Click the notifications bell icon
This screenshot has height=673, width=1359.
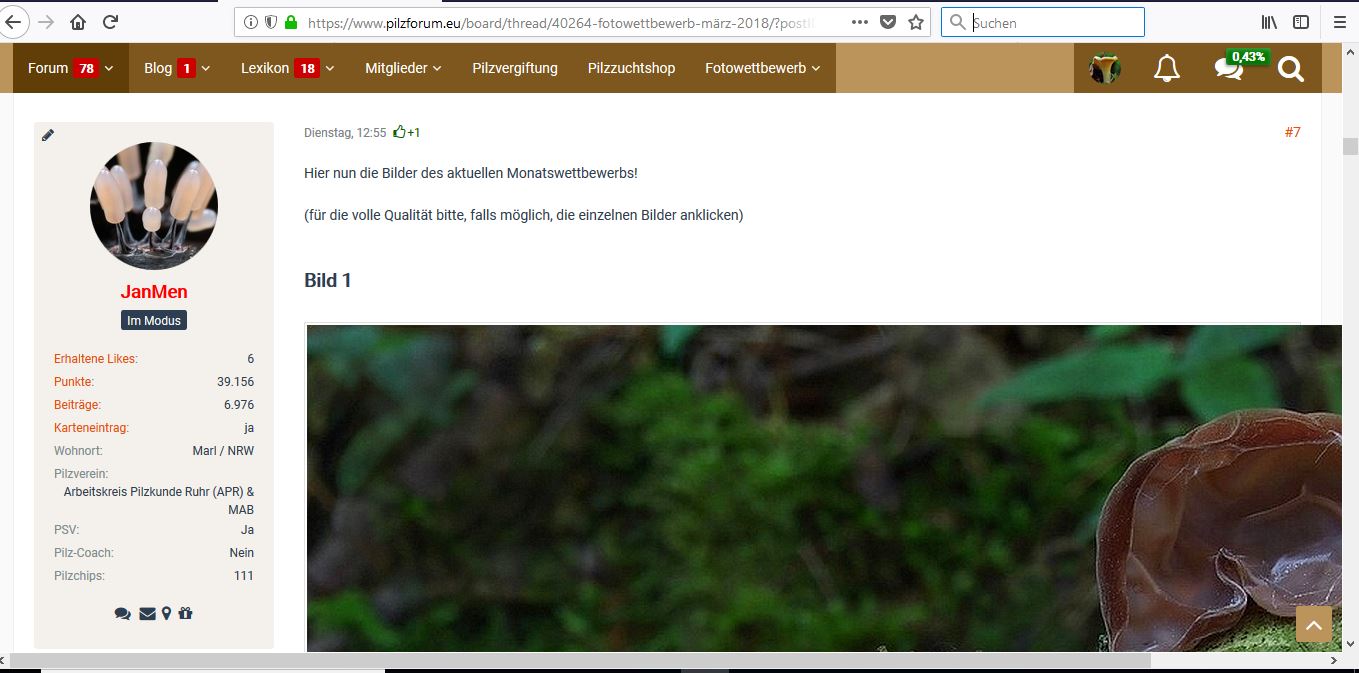coord(1166,69)
